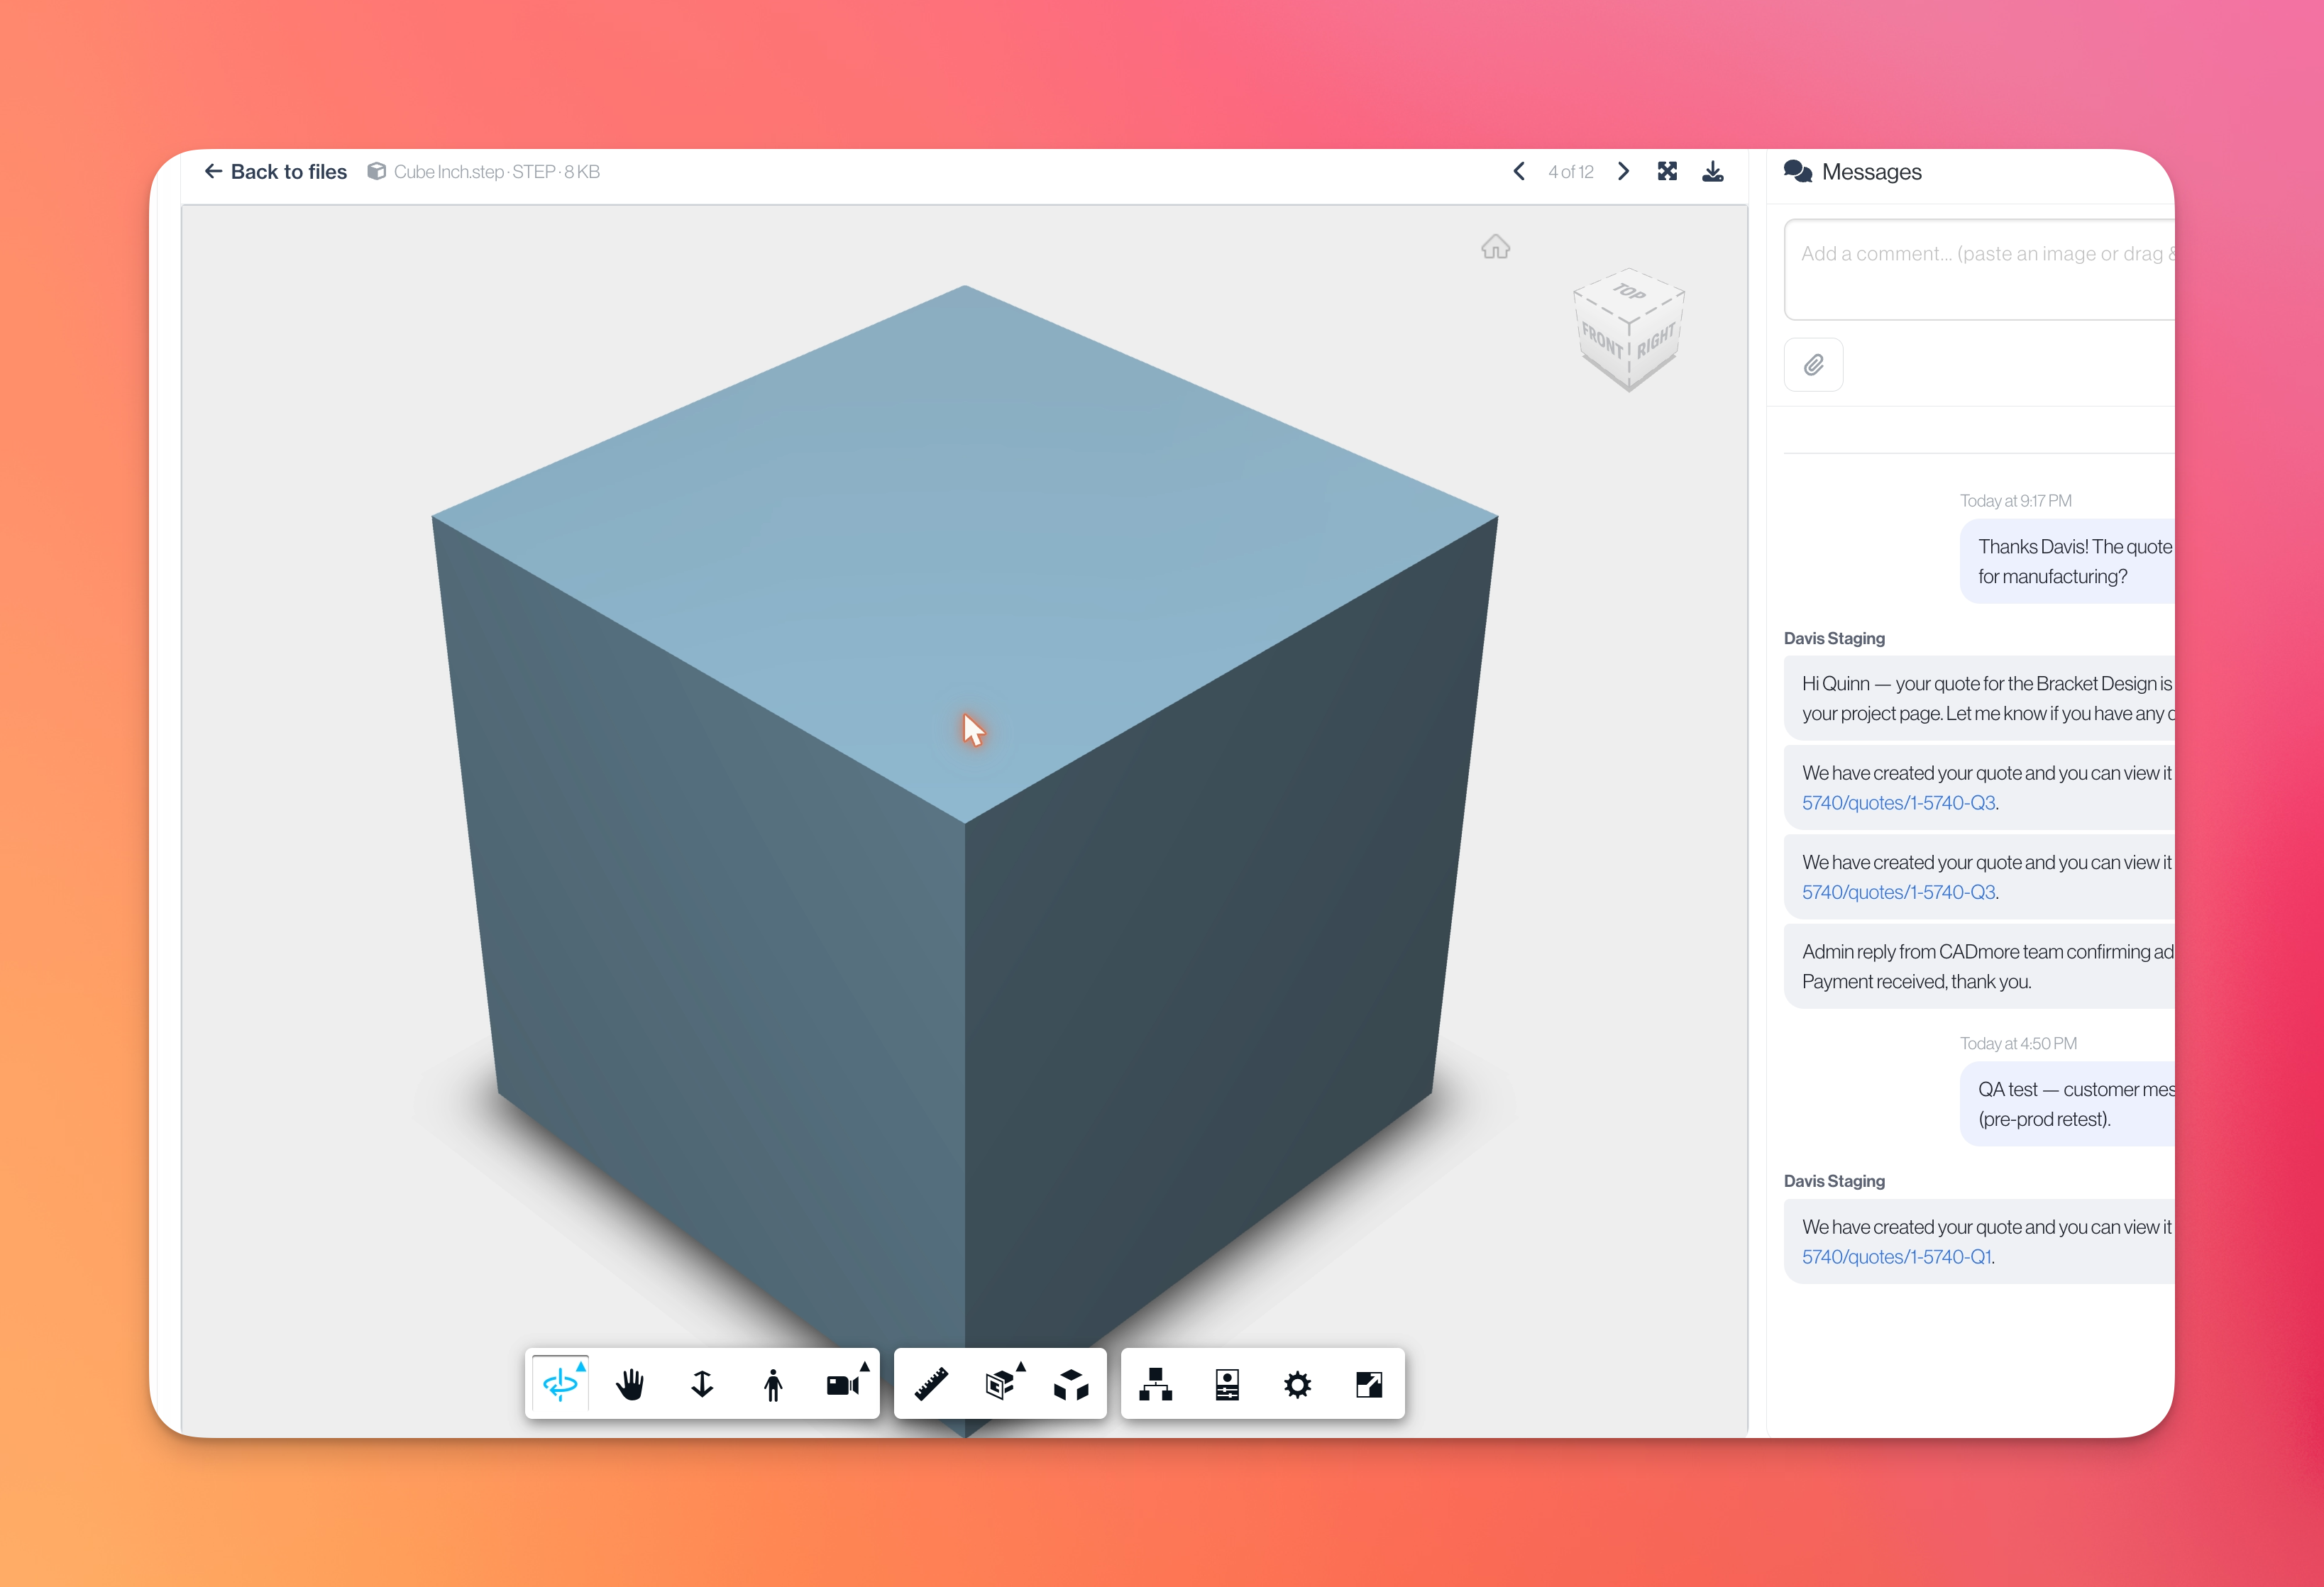
Task: Select the Measure ruler tool
Action: point(931,1384)
